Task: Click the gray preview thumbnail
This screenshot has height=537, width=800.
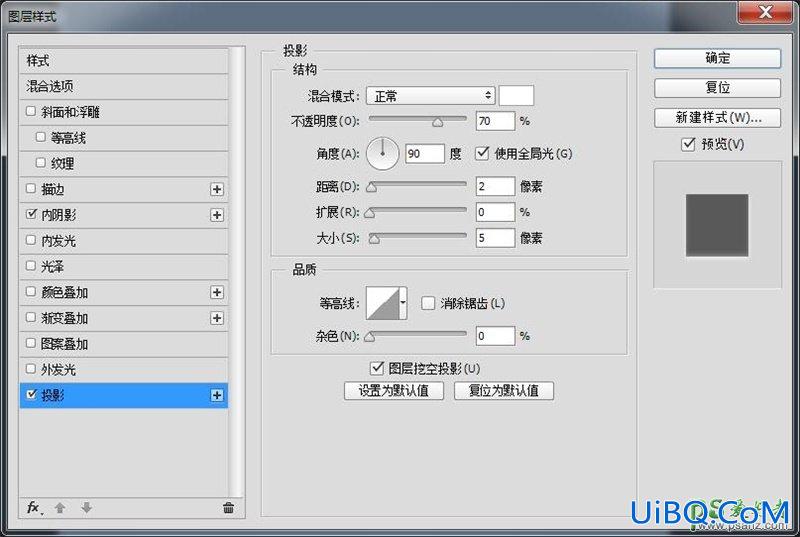Action: [717, 225]
